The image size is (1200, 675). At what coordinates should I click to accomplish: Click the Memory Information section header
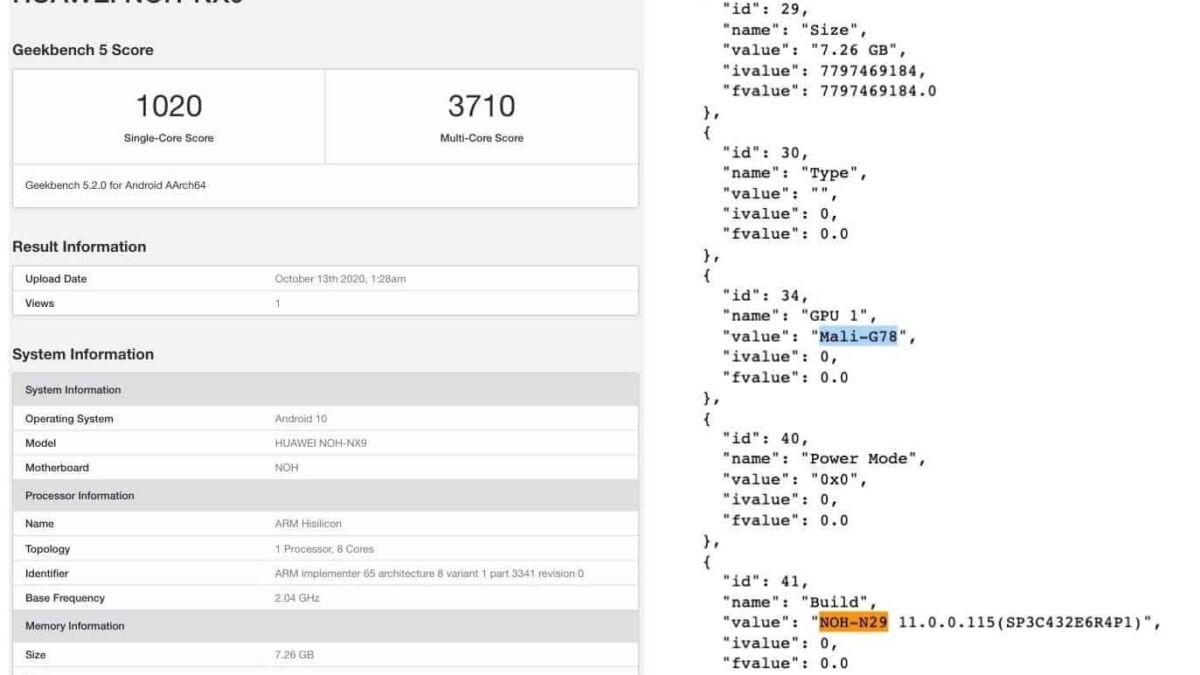coord(74,626)
